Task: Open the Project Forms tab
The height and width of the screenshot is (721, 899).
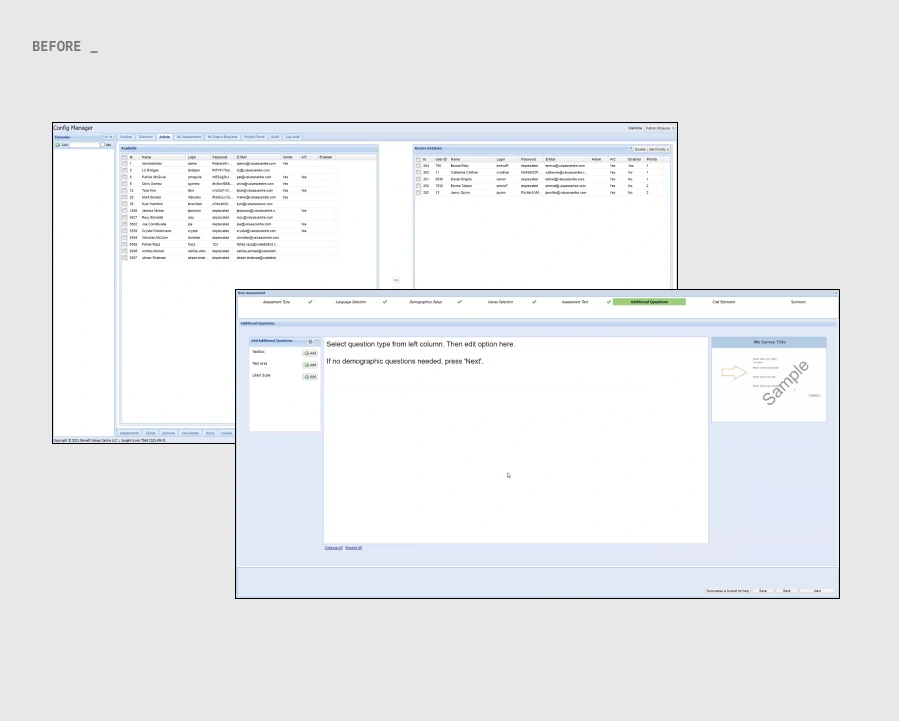Action: coord(254,137)
